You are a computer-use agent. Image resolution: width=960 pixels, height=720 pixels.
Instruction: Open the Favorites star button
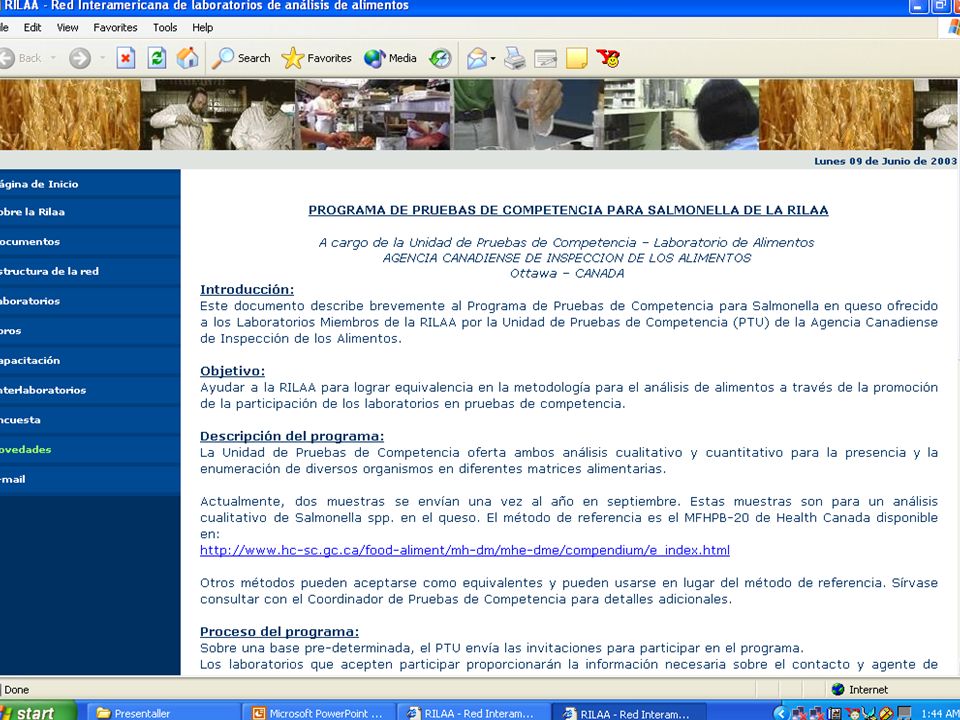pyautogui.click(x=317, y=58)
